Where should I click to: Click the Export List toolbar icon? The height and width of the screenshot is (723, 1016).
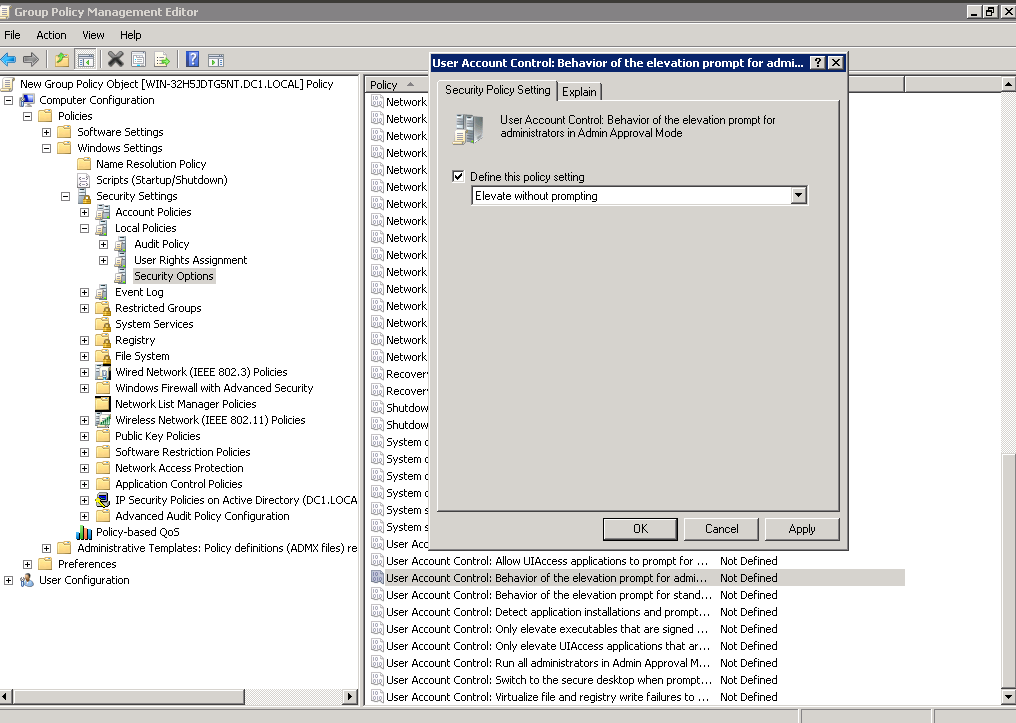pyautogui.click(x=162, y=59)
